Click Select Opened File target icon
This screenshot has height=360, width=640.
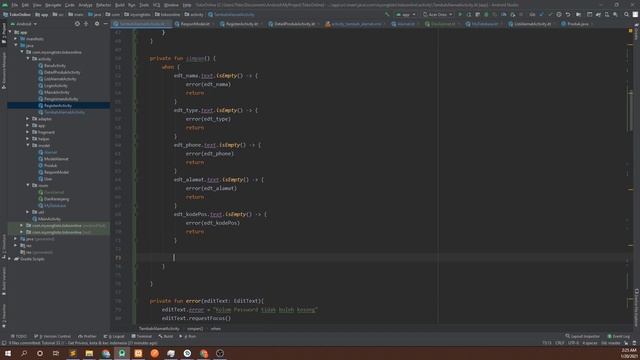[77, 24]
